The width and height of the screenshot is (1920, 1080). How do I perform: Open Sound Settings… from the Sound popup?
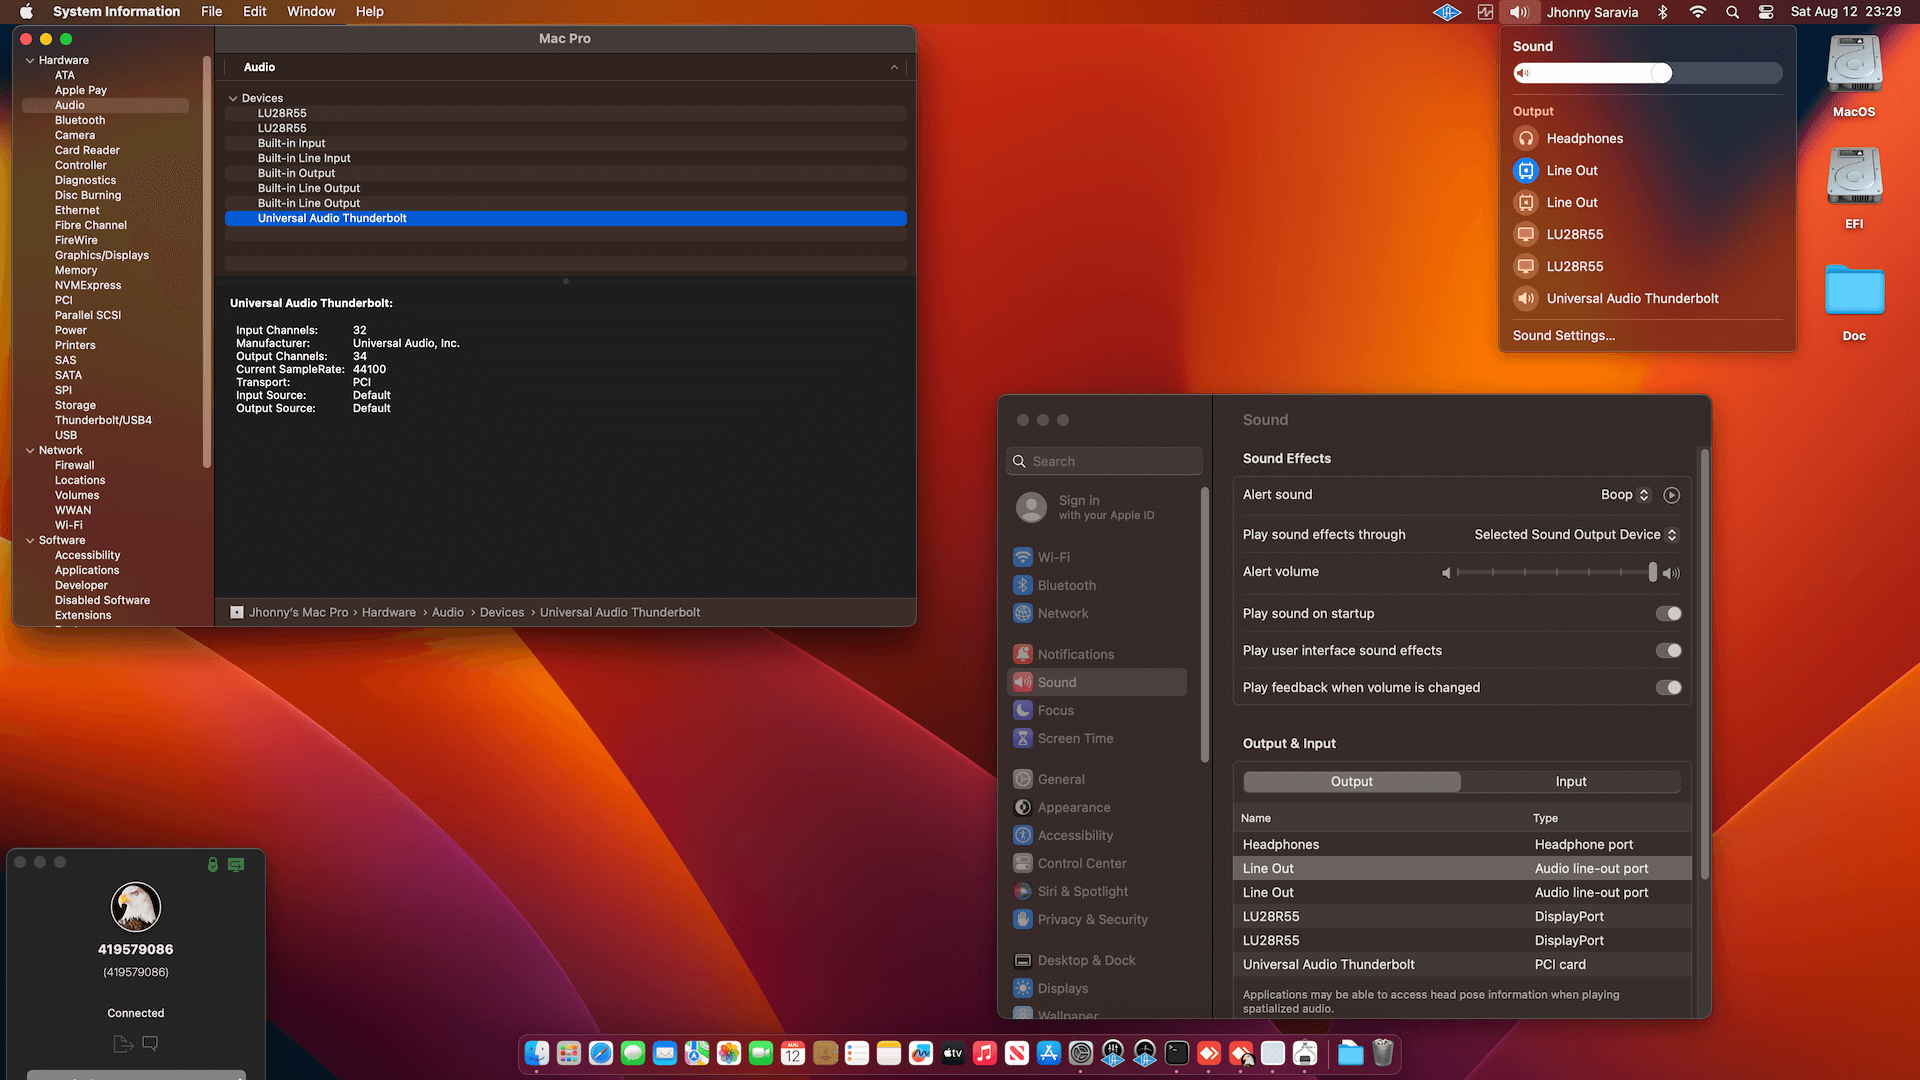coord(1564,335)
